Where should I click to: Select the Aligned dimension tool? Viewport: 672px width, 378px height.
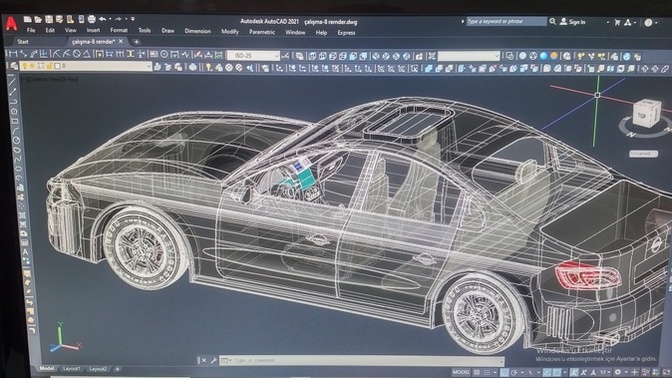coord(23,54)
